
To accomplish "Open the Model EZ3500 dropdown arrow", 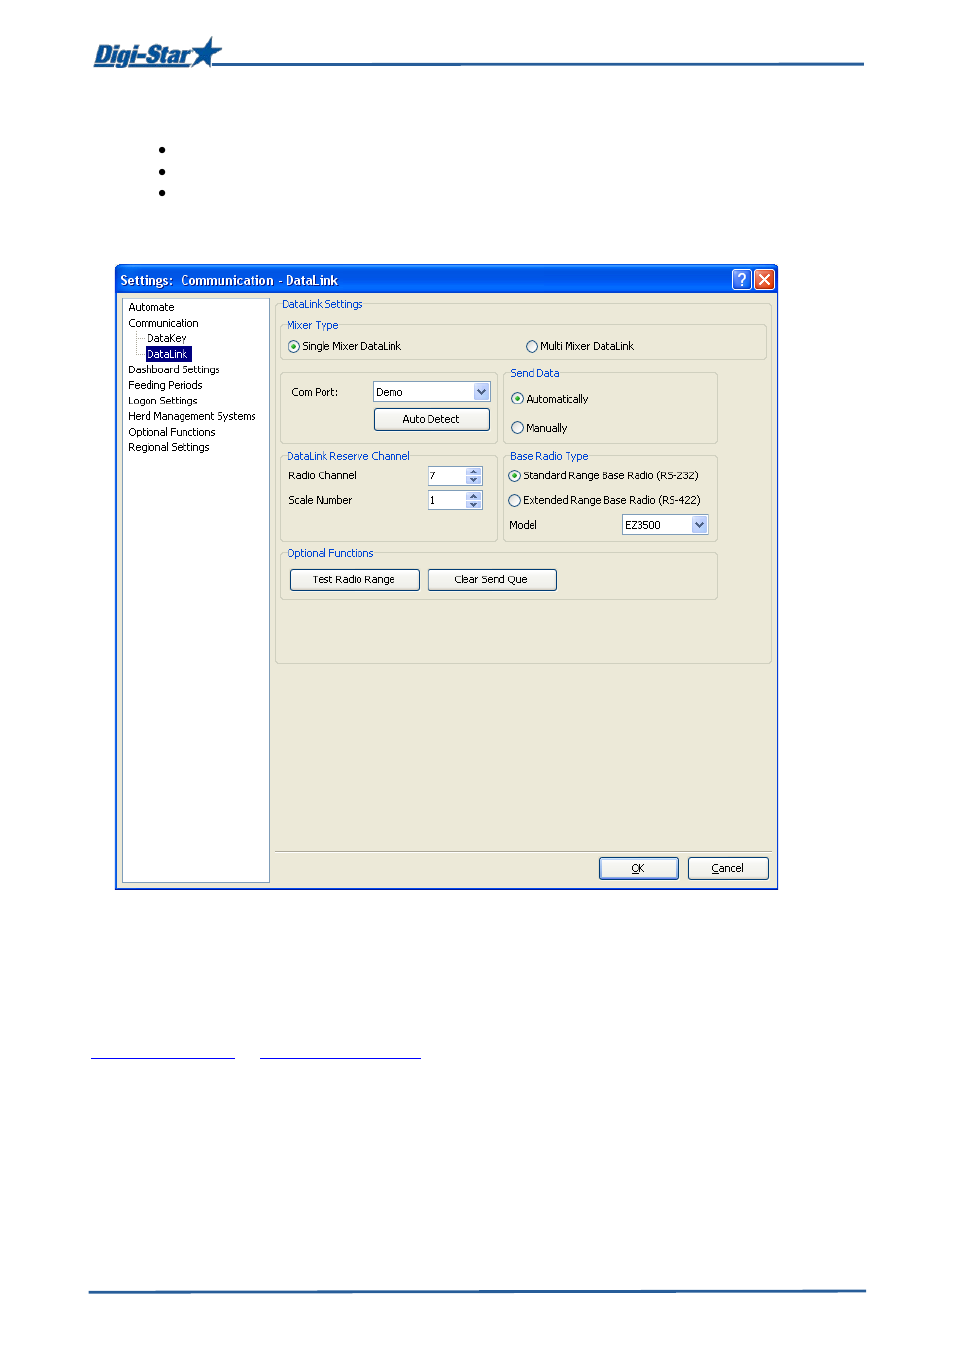I will (x=699, y=525).
